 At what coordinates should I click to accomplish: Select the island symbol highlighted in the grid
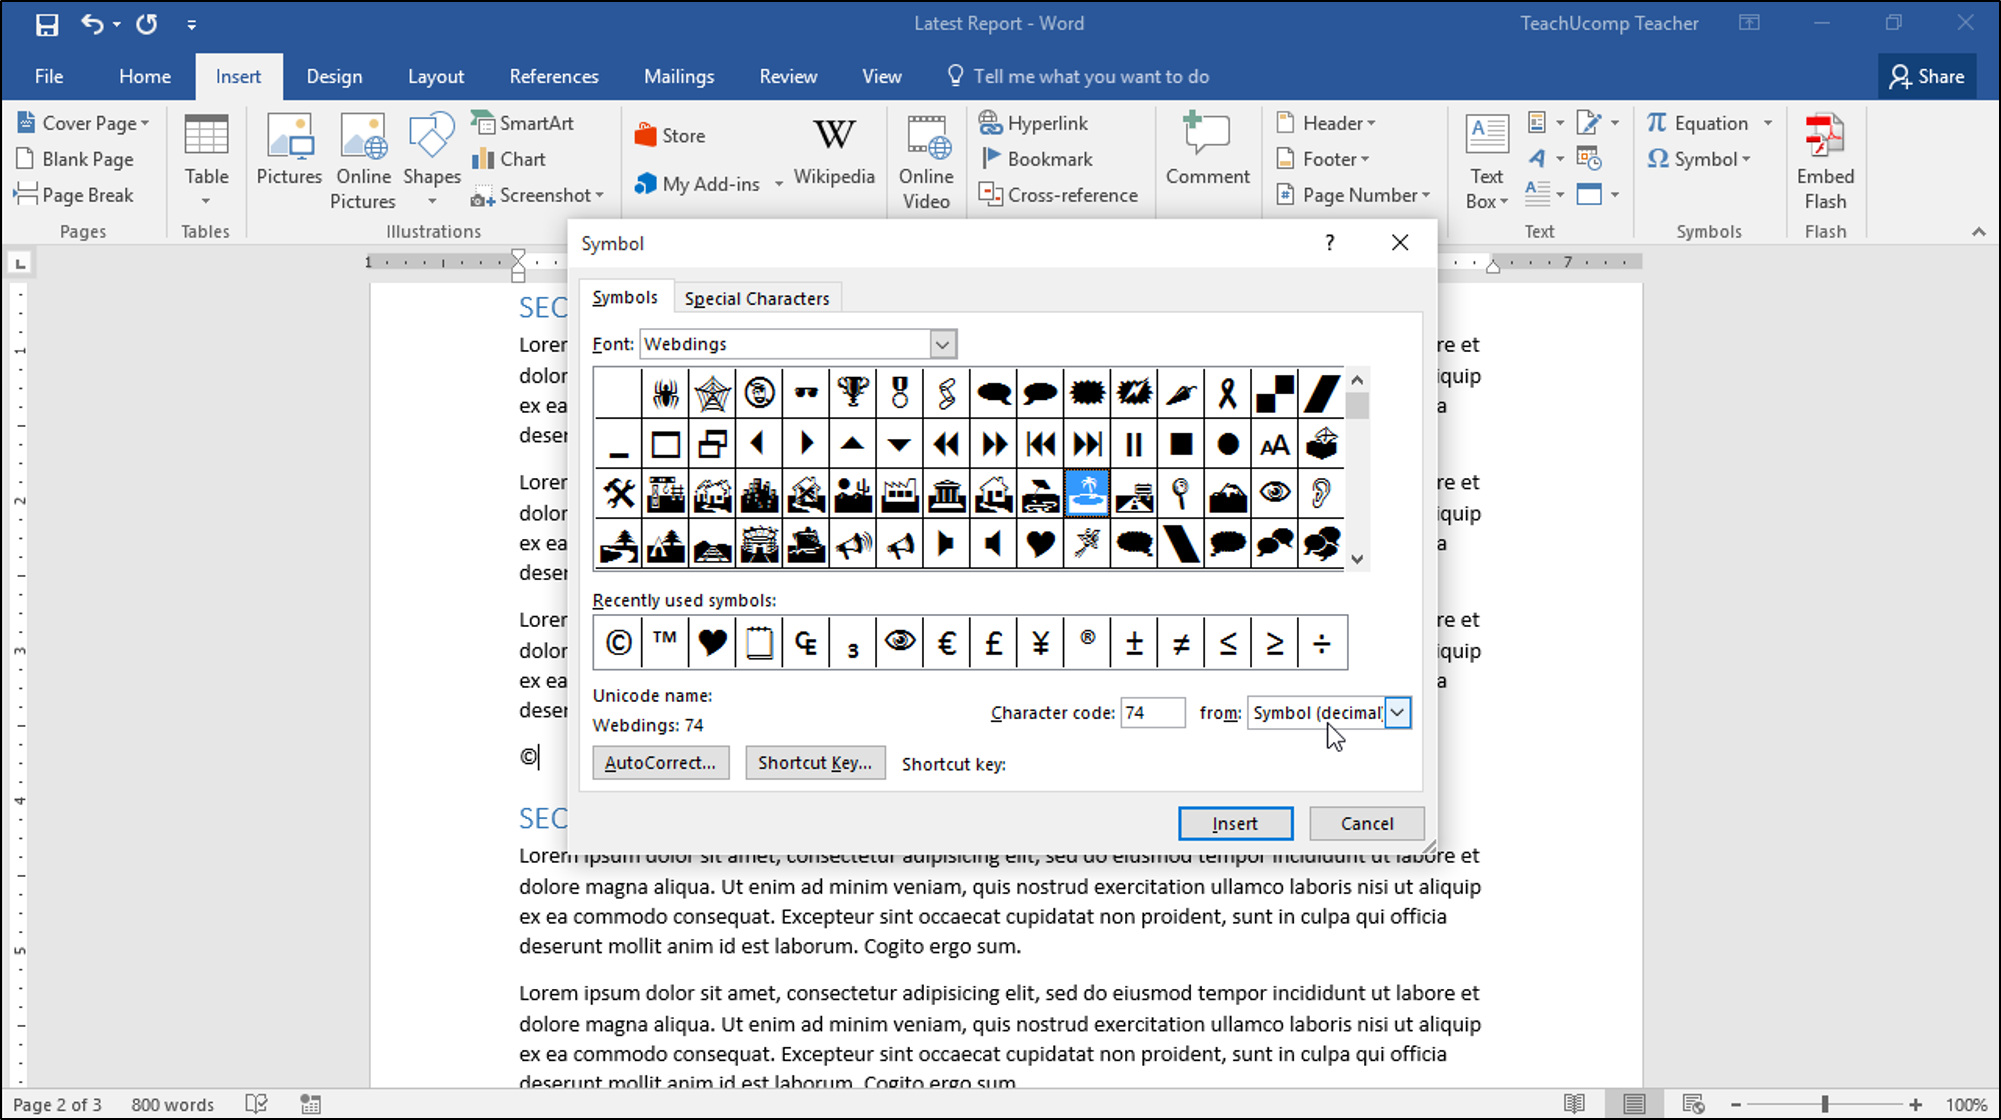point(1087,493)
